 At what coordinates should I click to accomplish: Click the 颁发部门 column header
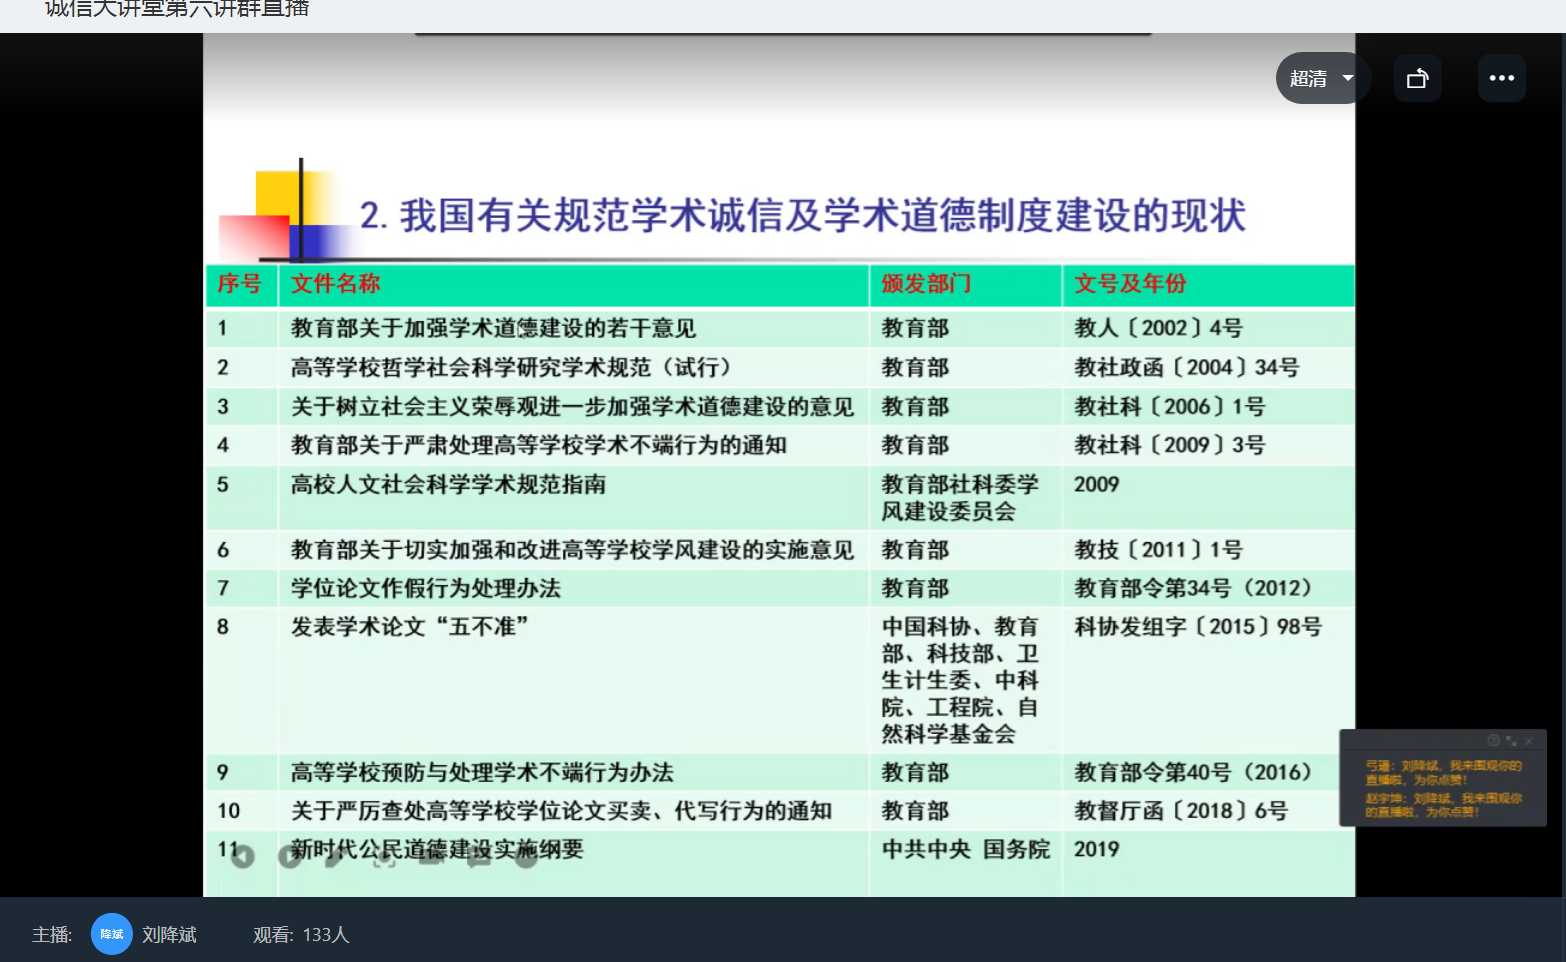coord(925,284)
